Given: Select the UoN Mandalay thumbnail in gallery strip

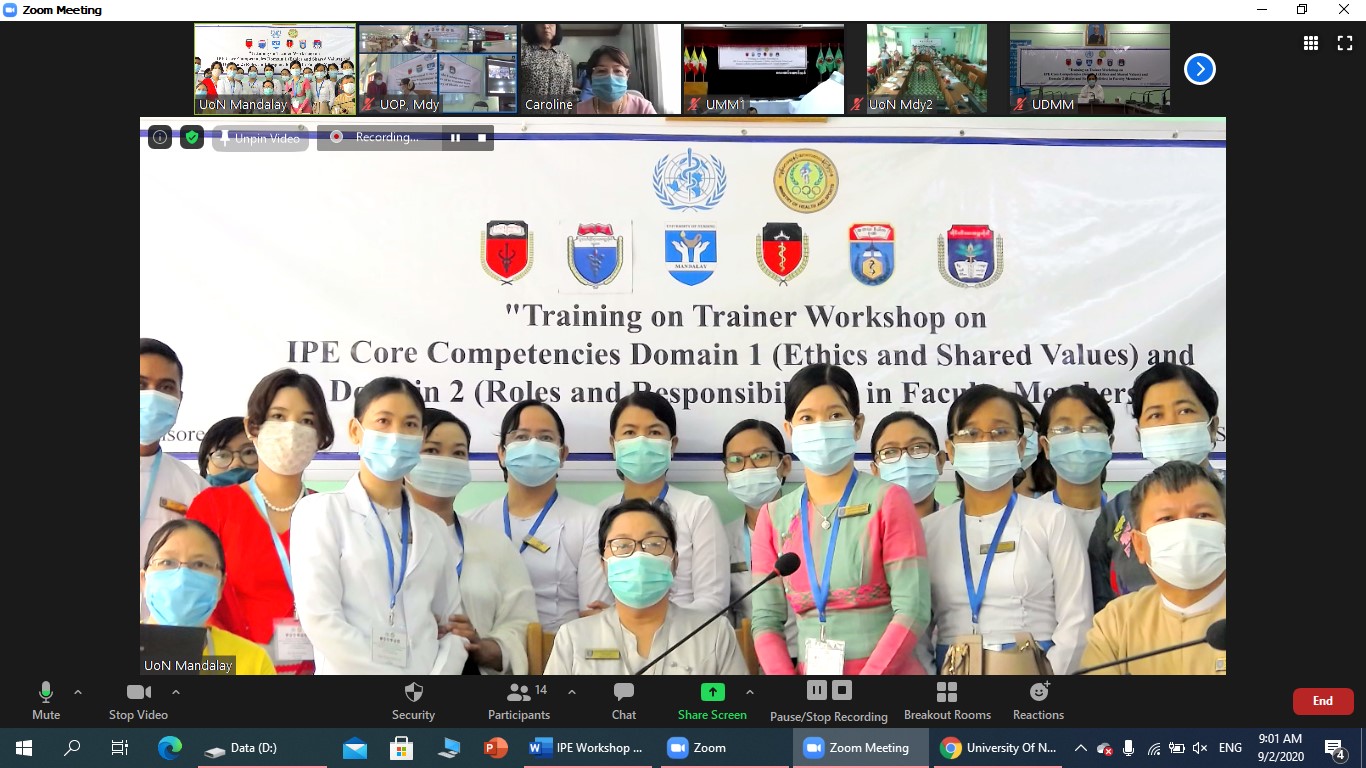Looking at the screenshot, I should coord(275,69).
